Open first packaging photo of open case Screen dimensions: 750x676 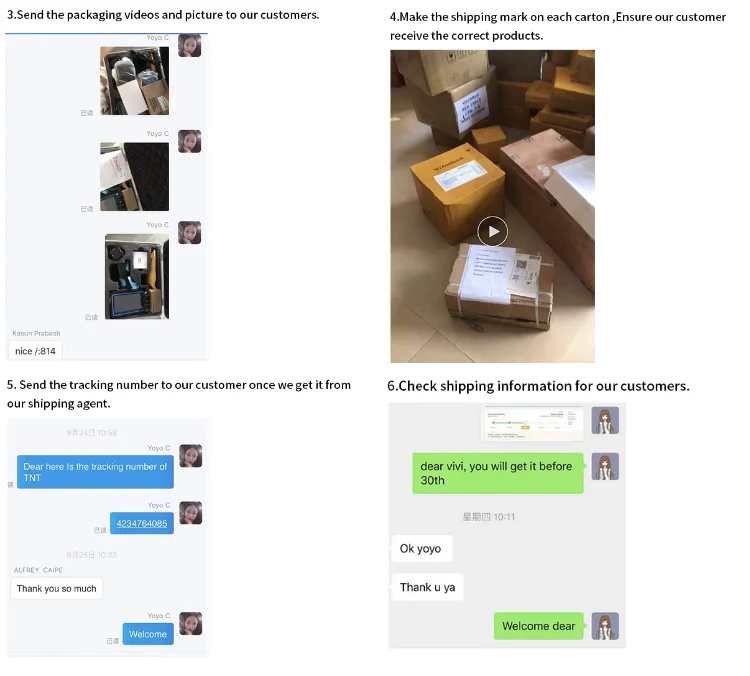click(x=134, y=80)
